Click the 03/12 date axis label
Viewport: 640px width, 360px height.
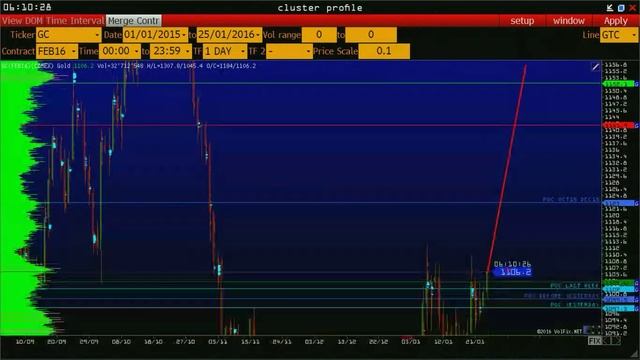314,341
